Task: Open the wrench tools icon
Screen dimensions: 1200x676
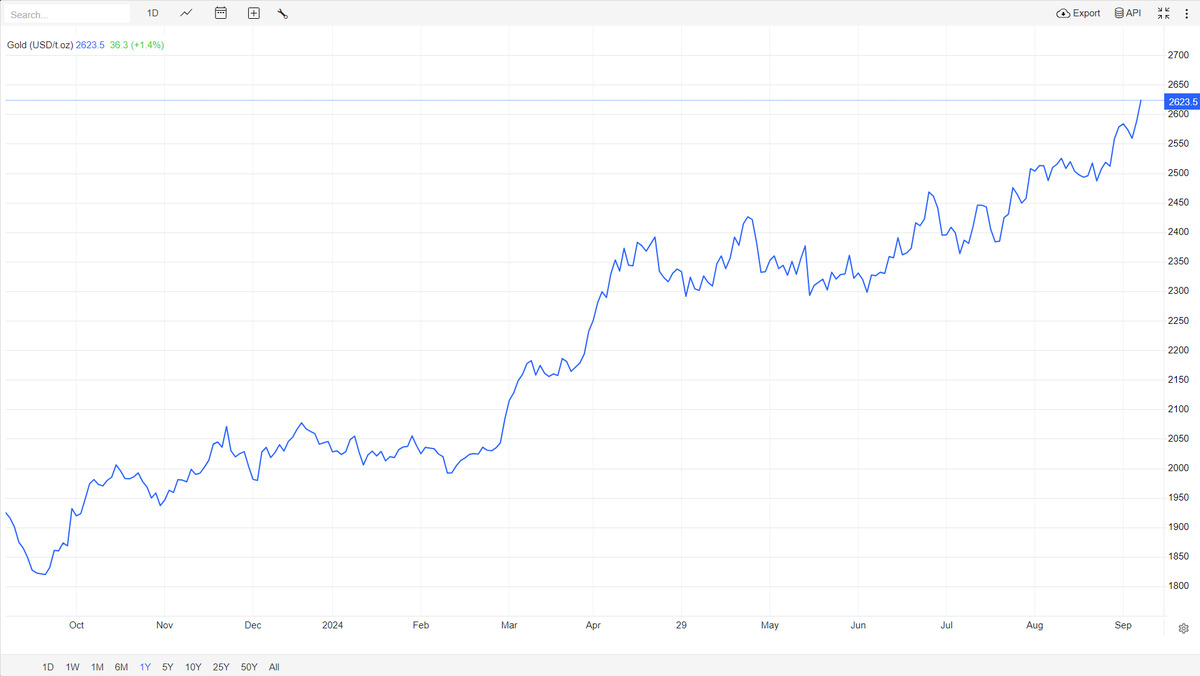Action: point(282,14)
